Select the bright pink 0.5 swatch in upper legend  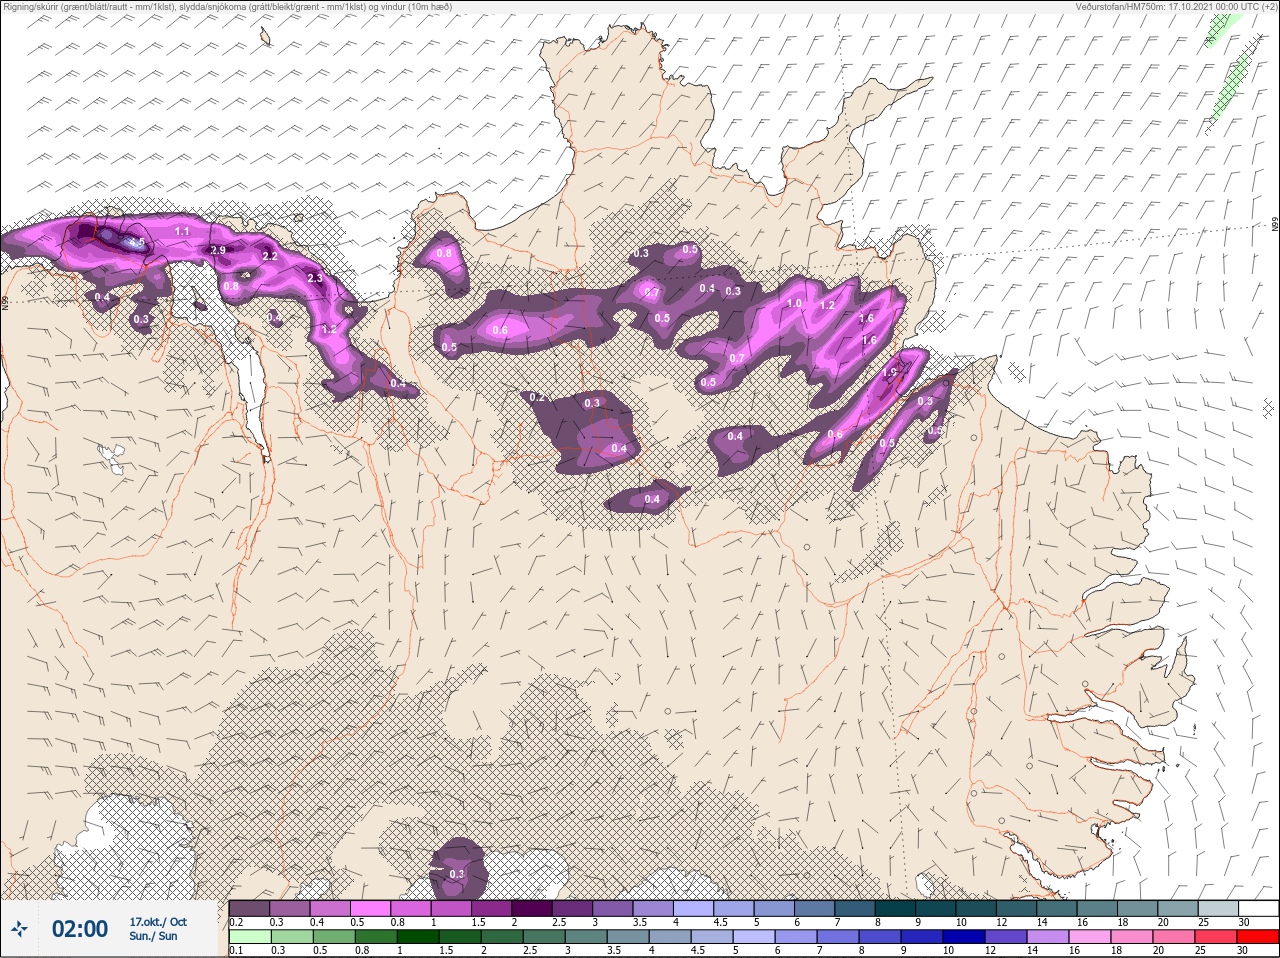coord(370,908)
